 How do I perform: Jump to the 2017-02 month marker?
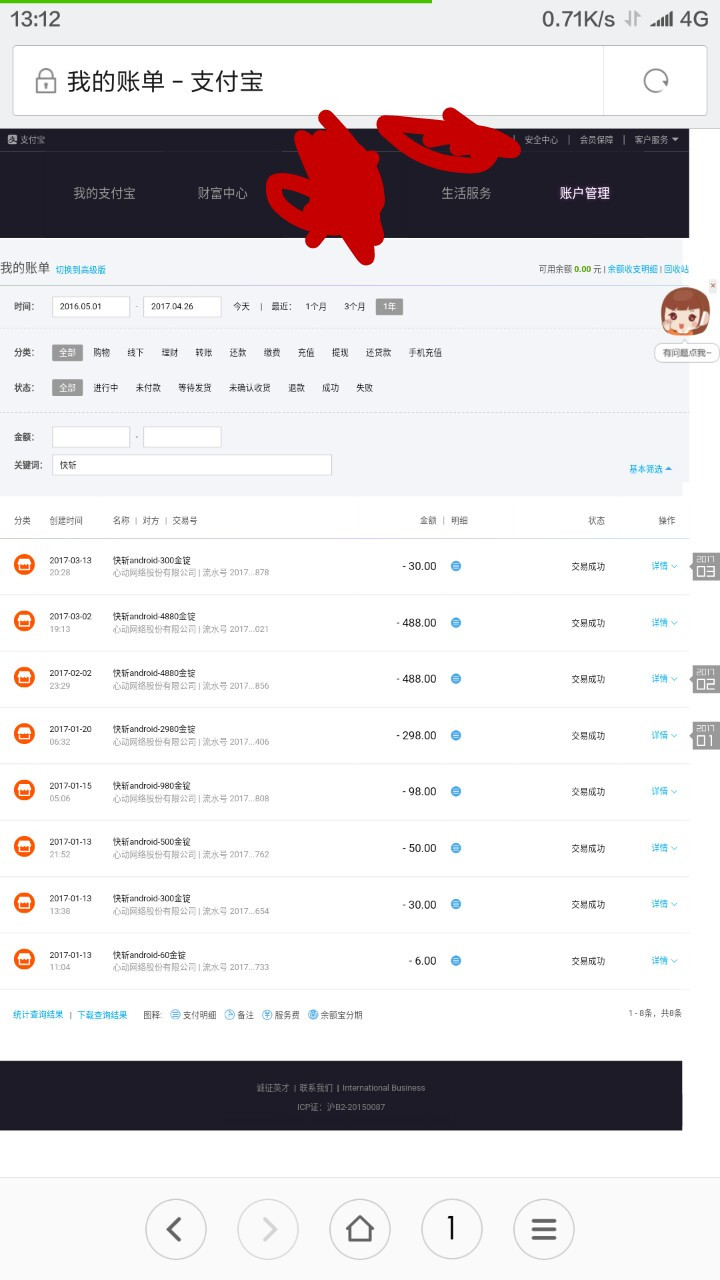[705, 679]
